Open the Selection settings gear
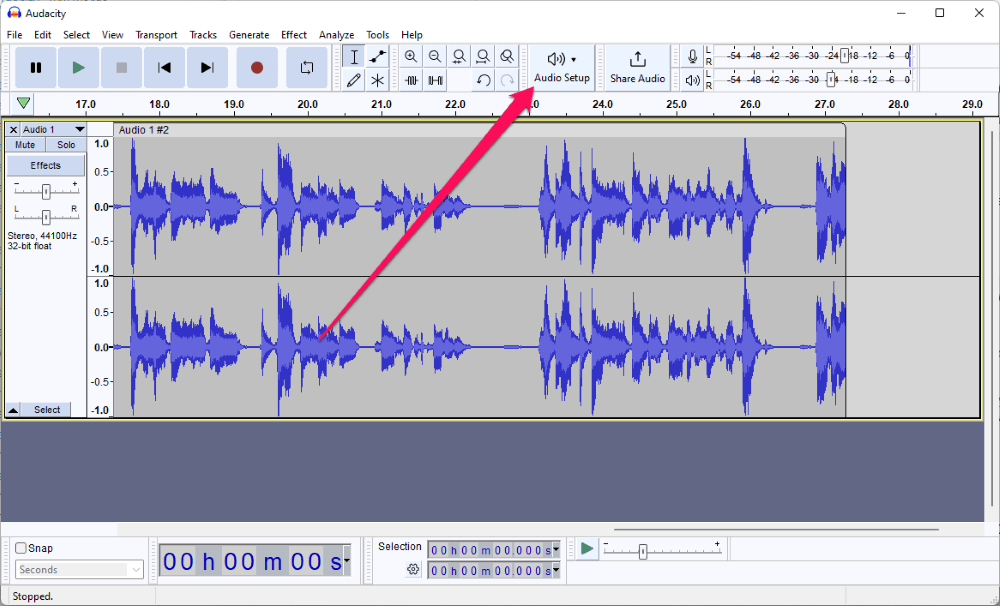The width and height of the screenshot is (1000, 606). tap(413, 569)
